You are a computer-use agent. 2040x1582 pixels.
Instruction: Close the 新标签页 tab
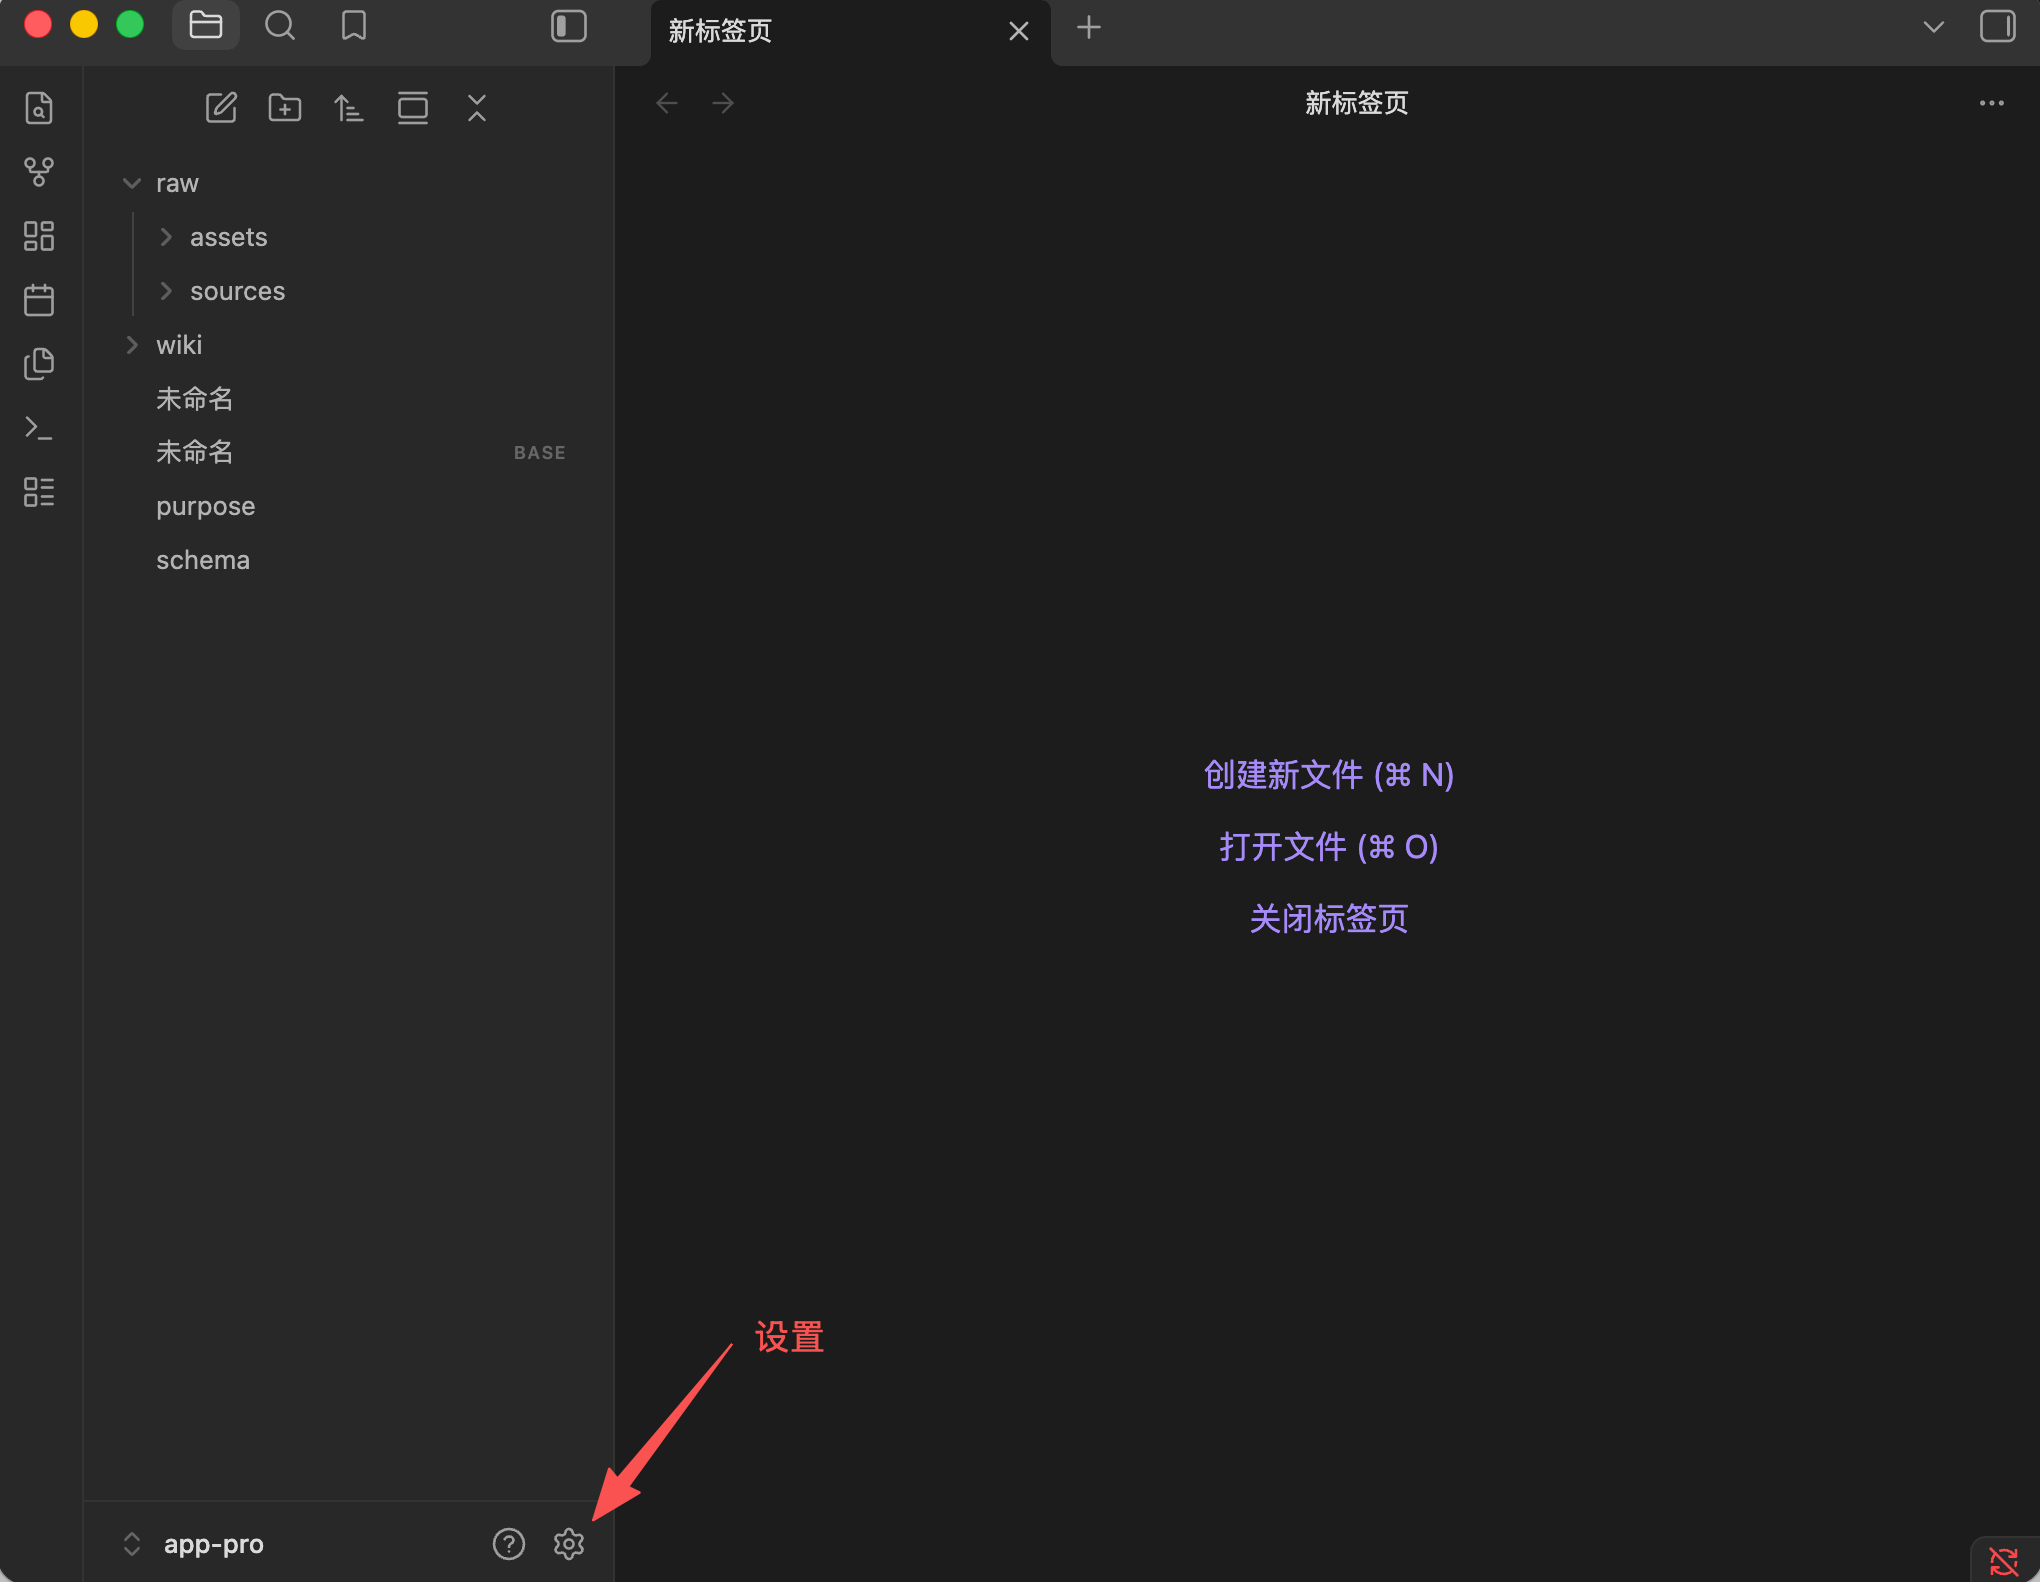point(1018,32)
